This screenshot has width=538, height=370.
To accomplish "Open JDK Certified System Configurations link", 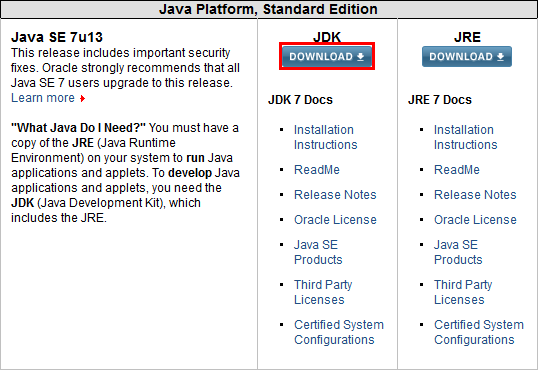I will click(x=339, y=332).
